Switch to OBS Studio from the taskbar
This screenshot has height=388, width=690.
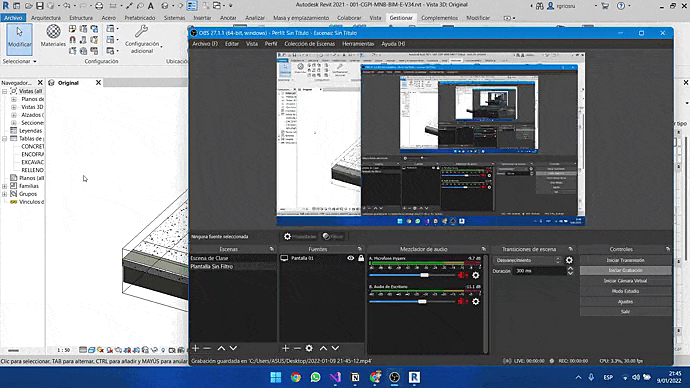[395, 377]
